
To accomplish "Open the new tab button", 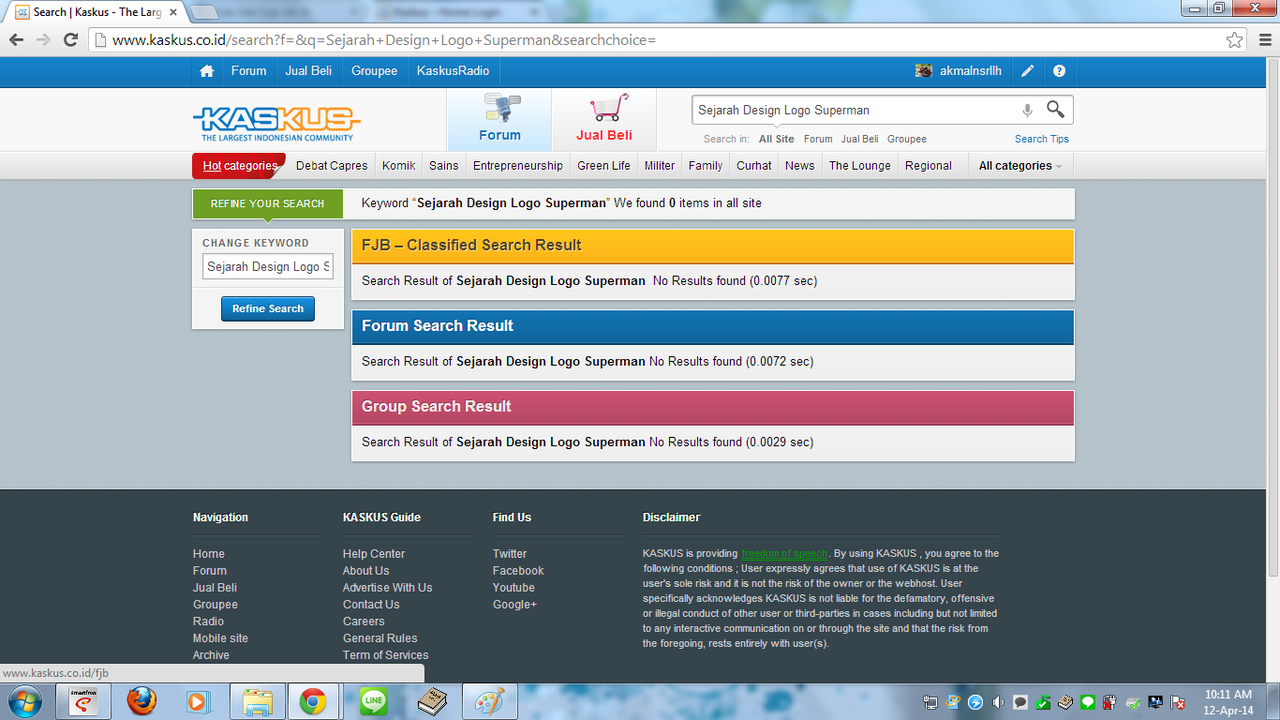I will tap(204, 12).
